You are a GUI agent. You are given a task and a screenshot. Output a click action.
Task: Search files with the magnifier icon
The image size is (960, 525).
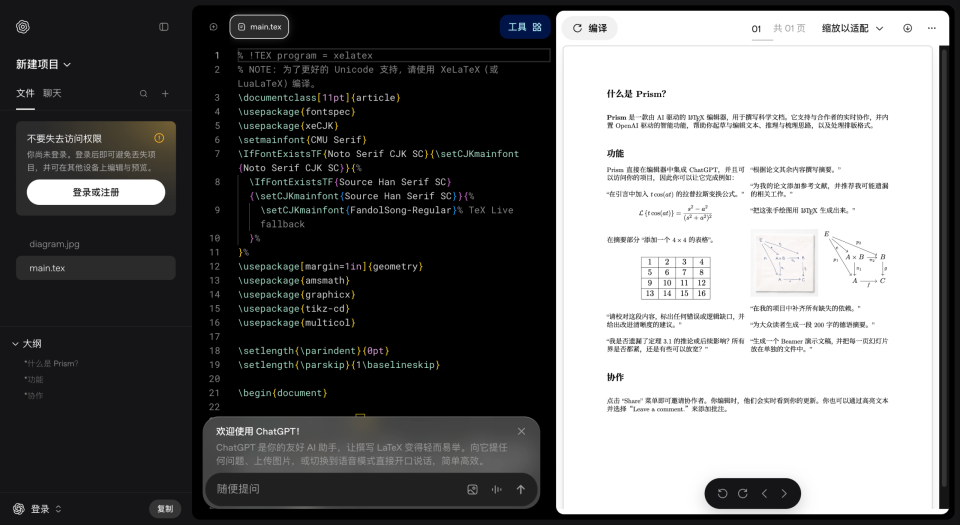(143, 94)
